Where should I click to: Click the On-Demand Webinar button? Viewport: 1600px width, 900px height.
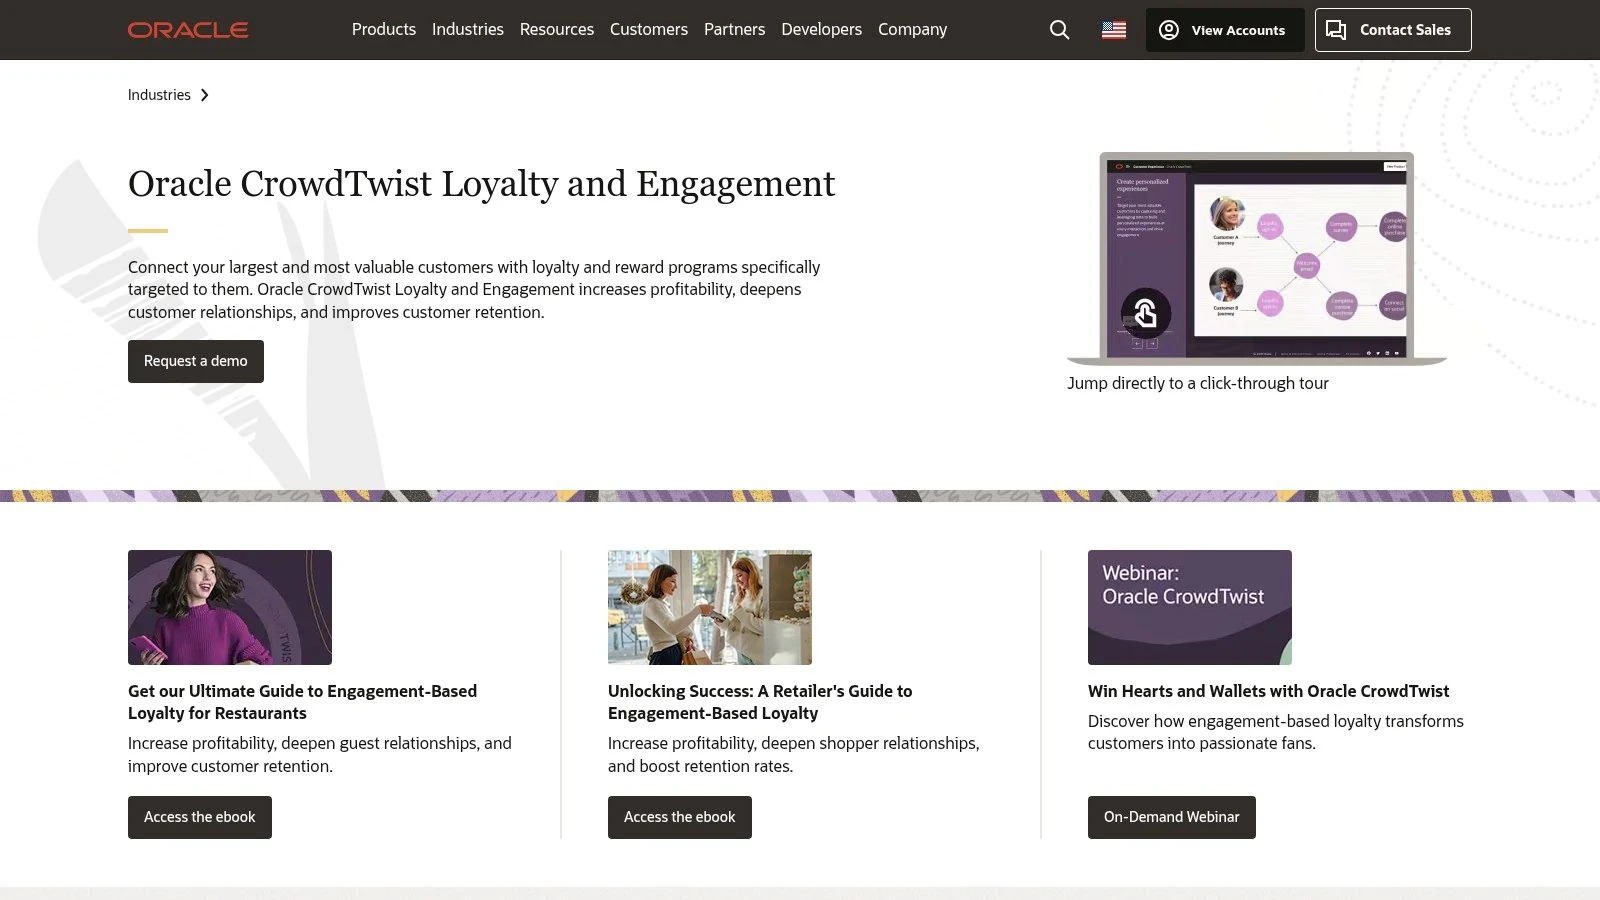coord(1171,817)
